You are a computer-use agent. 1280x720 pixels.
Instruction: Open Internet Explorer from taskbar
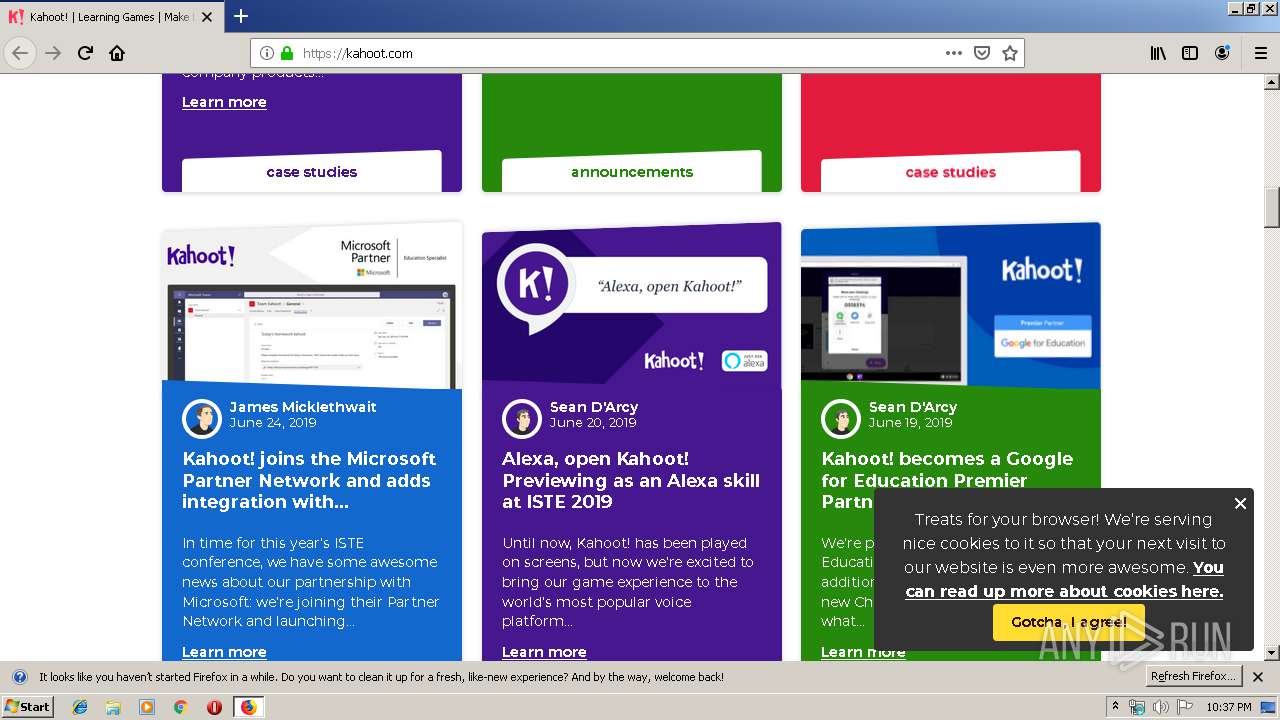click(x=80, y=707)
